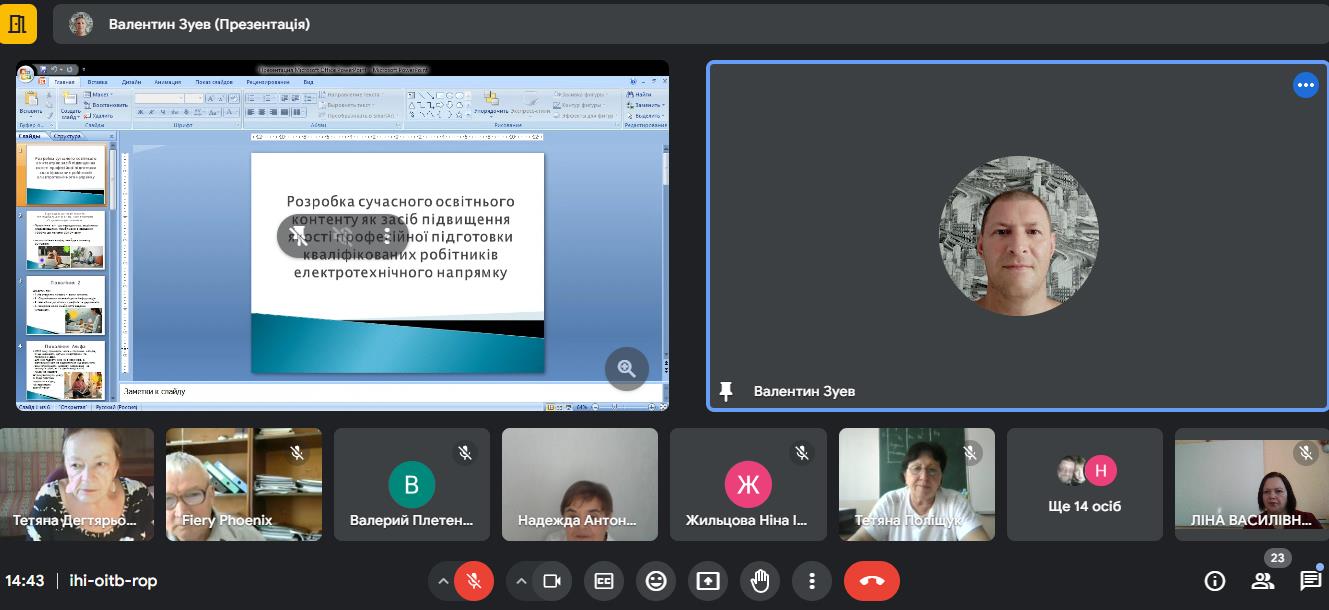Open the more options menu in call bar
Viewport: 1329px width, 610px height.
[812, 581]
